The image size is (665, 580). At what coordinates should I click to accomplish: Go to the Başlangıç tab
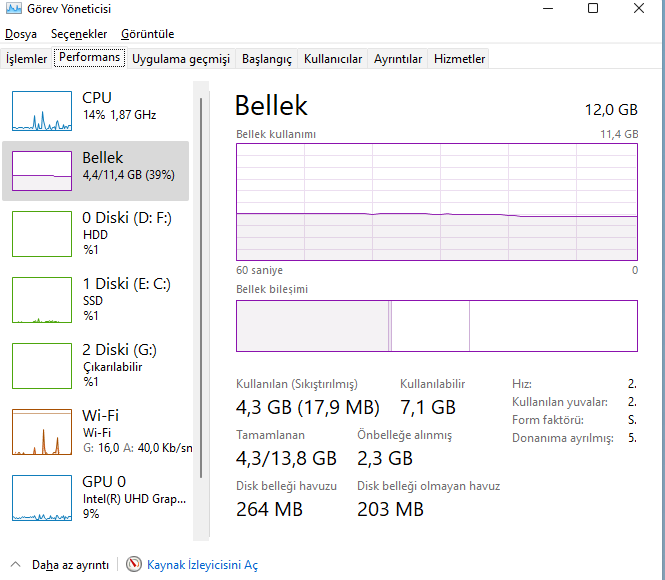[x=266, y=59]
